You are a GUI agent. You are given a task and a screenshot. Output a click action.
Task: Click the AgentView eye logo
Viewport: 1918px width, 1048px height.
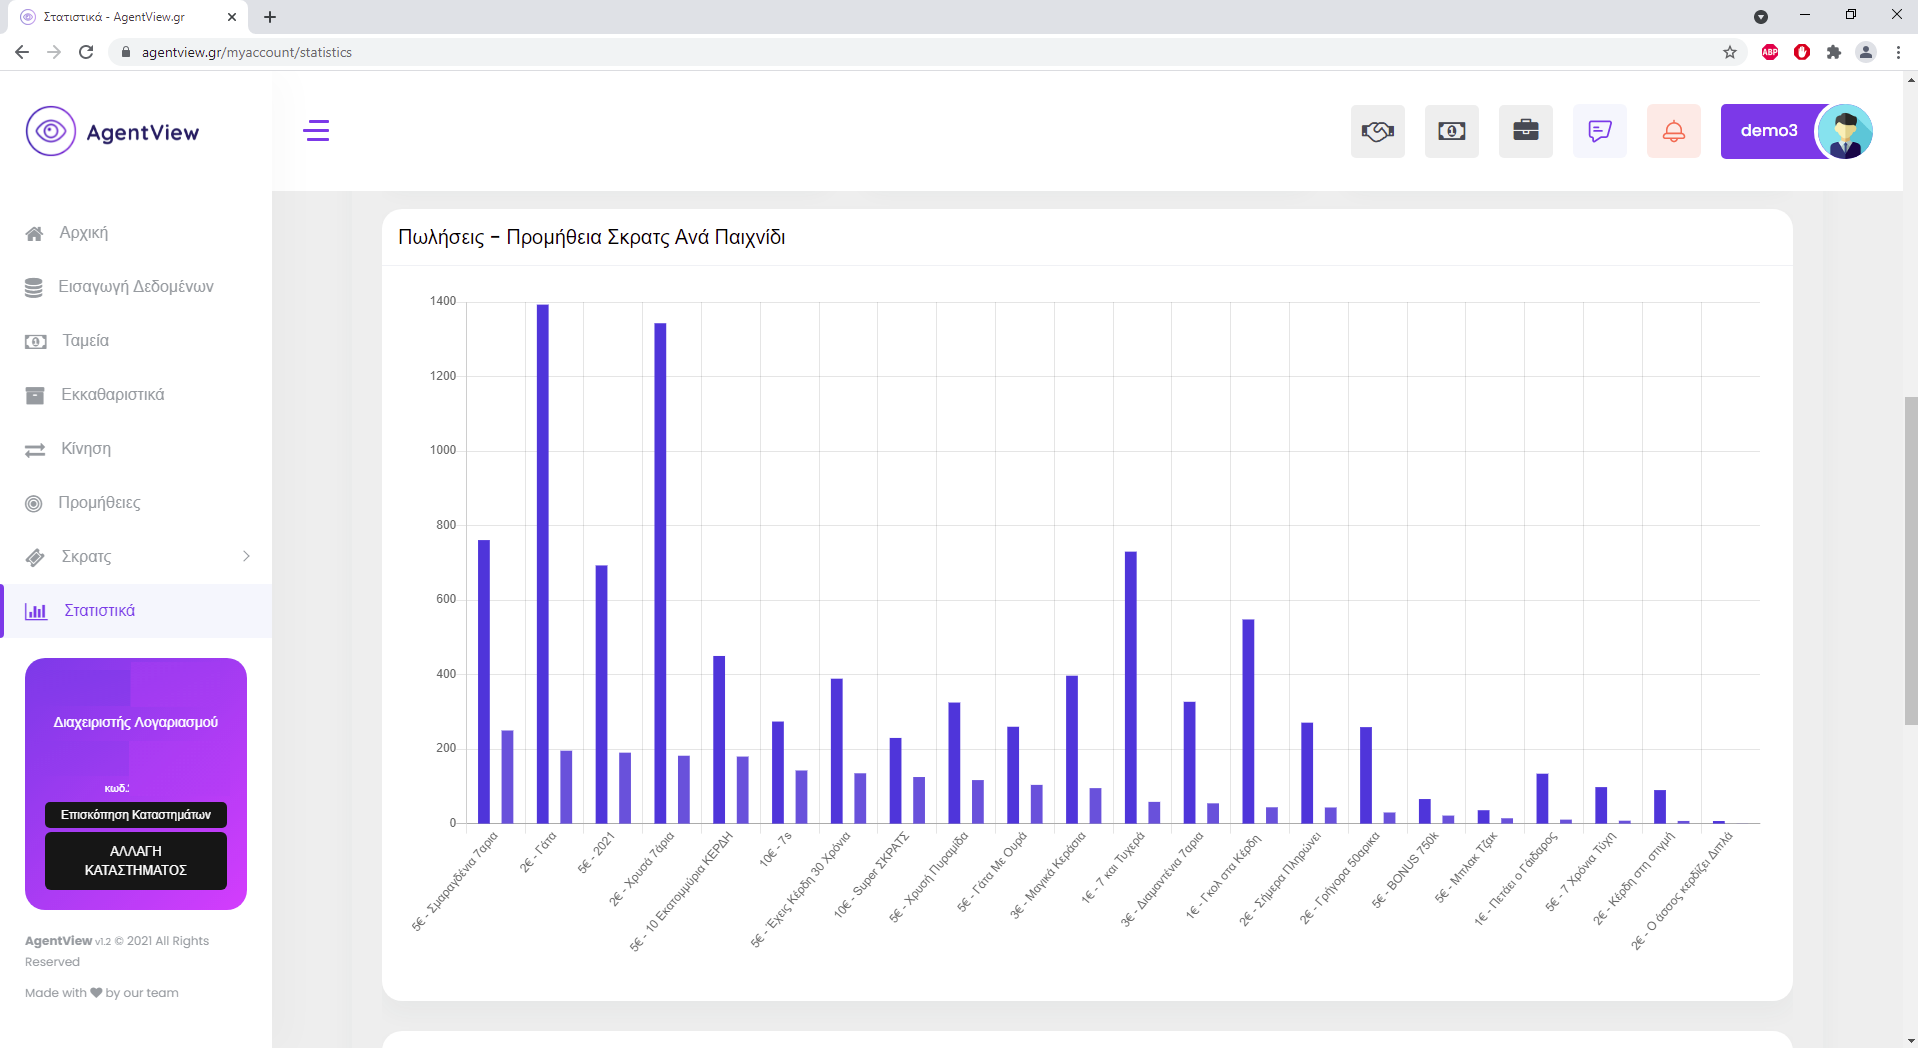(51, 132)
